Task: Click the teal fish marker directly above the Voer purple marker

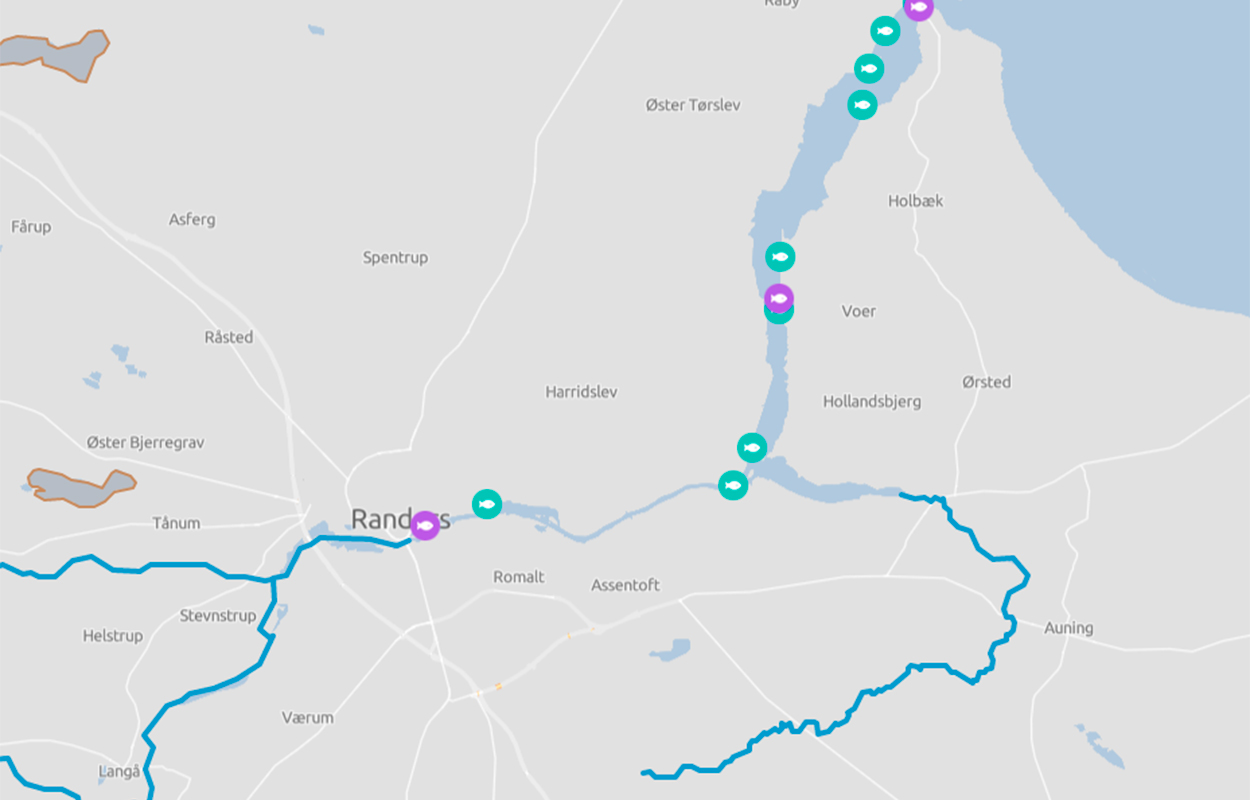Action: click(781, 257)
